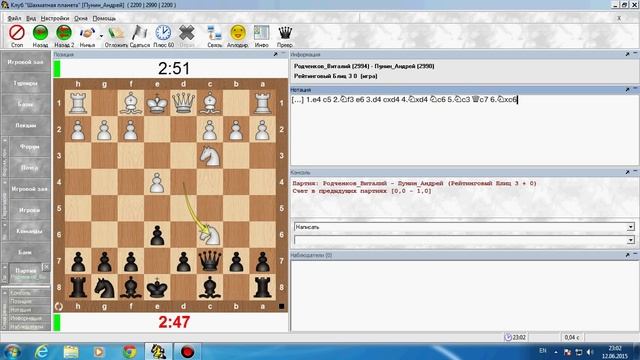Open the arrow next to Ничья
The width and height of the screenshot is (640, 360).
[101, 36]
